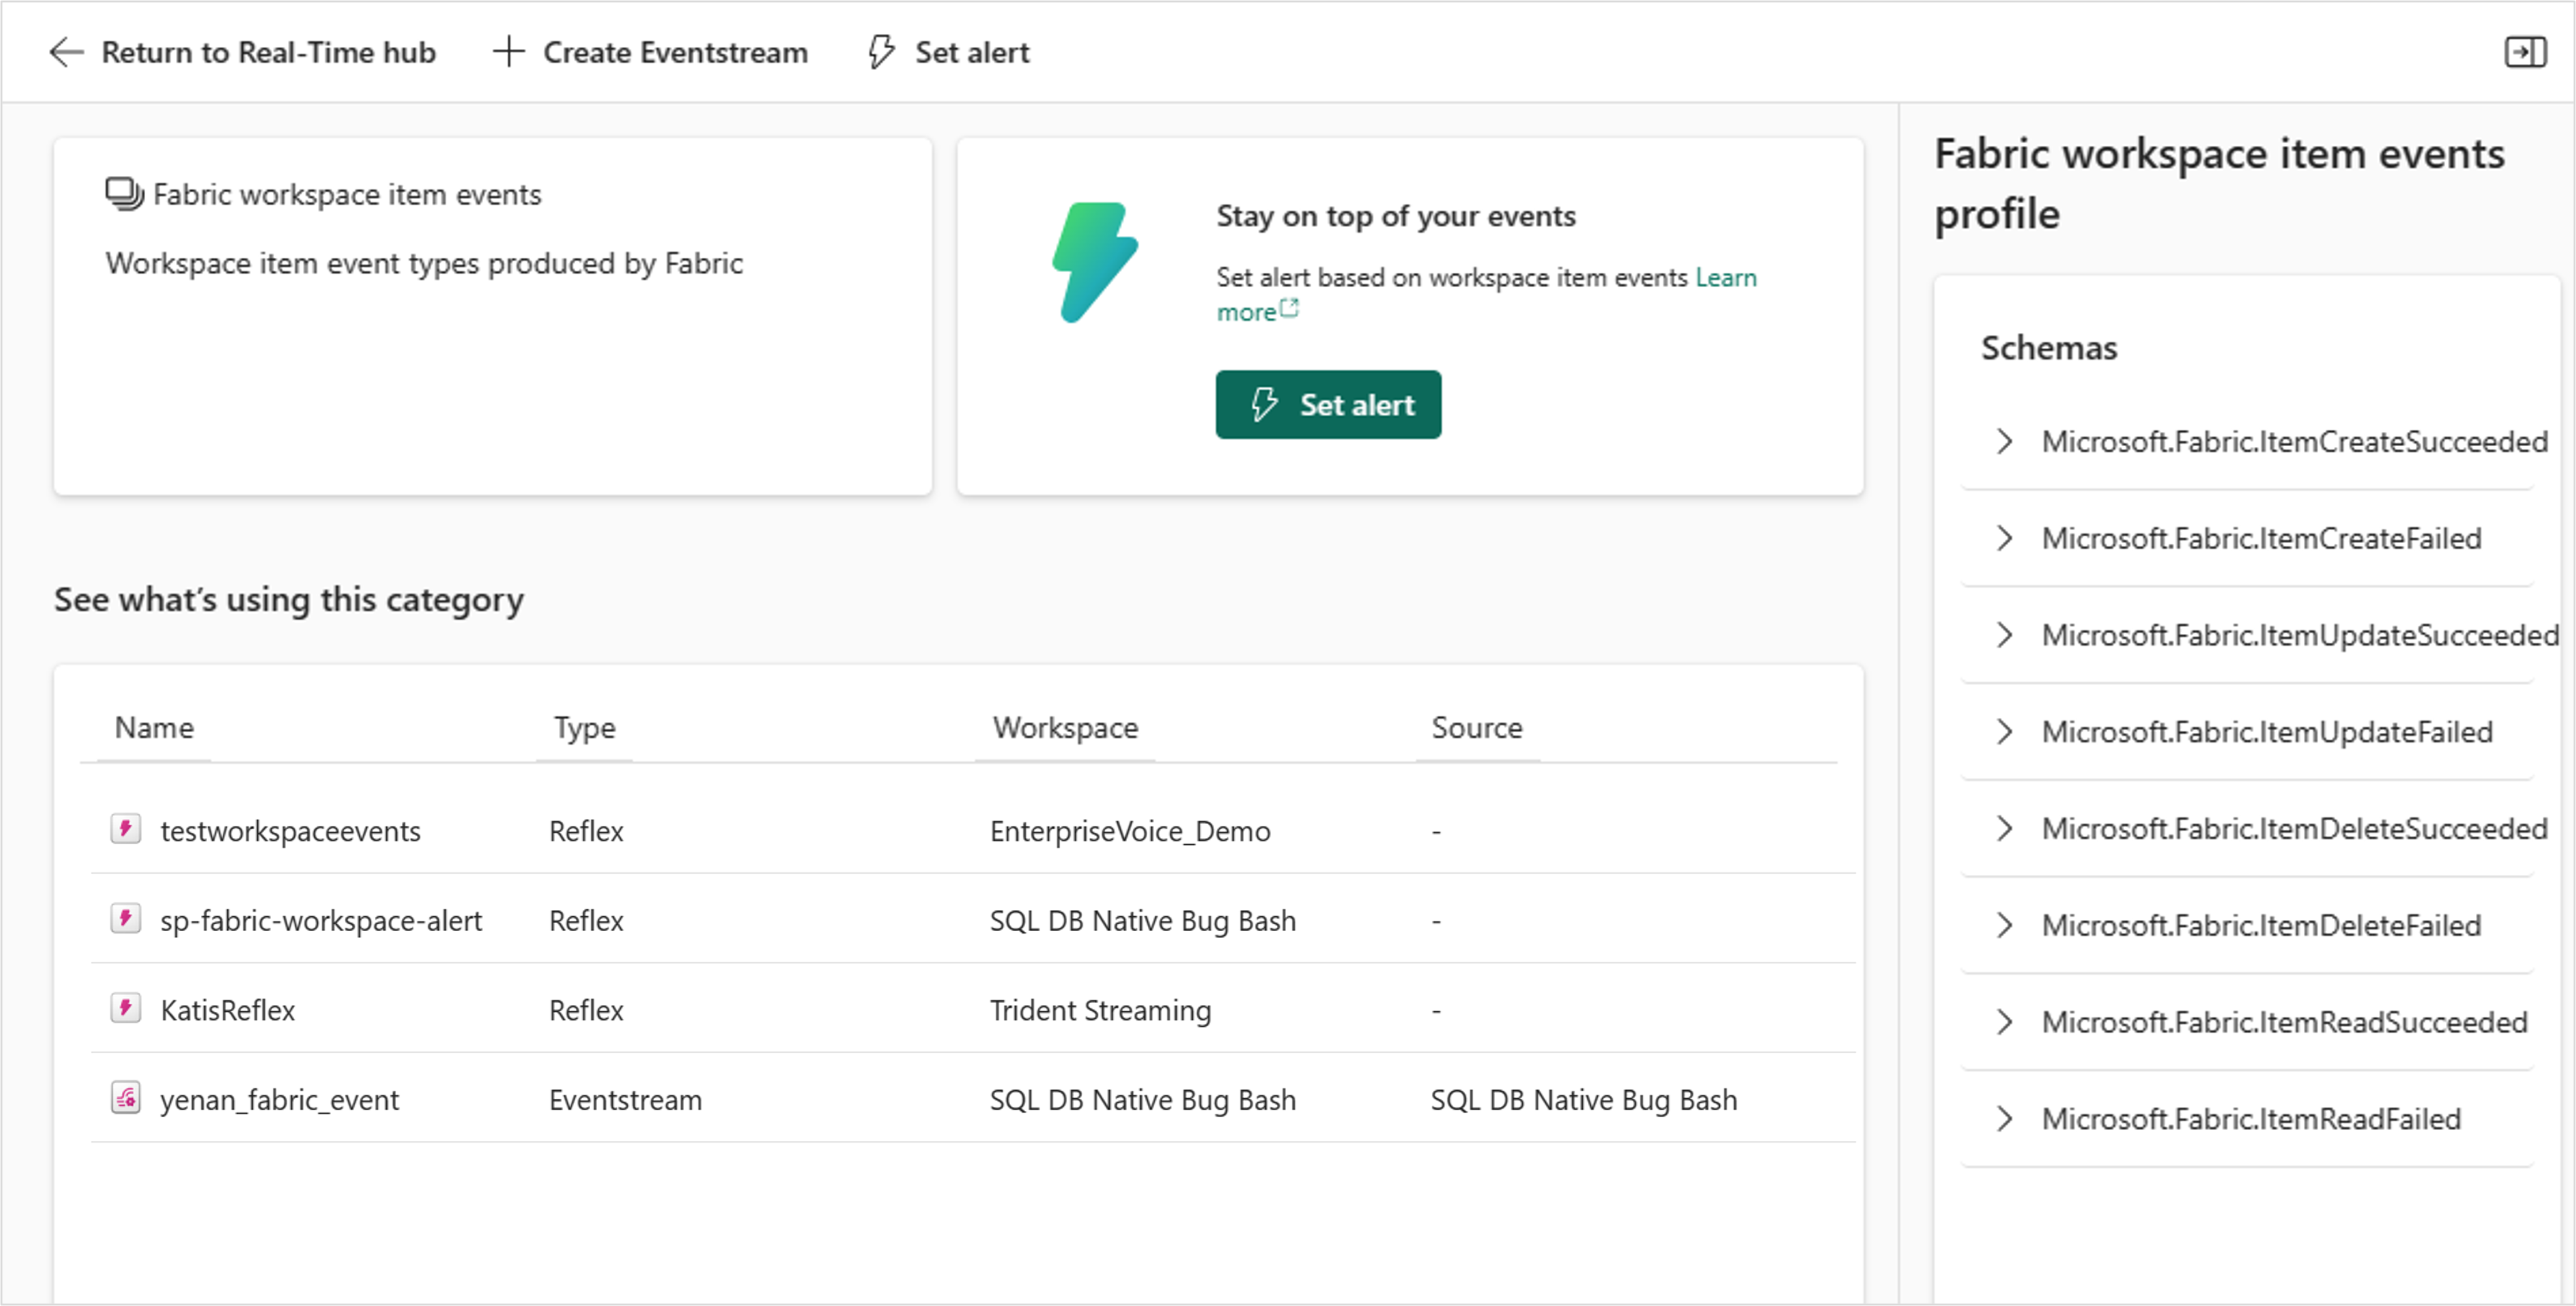Click the green lightning bolt graphic
The image size is (2576, 1306).
1095,263
